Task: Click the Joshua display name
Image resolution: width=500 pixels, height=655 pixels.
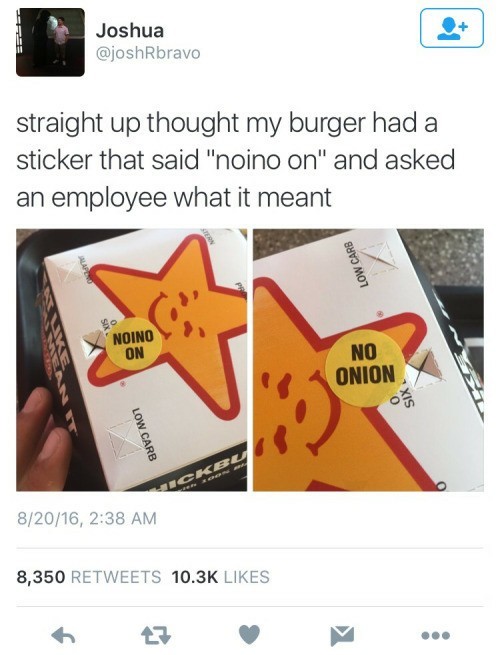Action: [130, 30]
